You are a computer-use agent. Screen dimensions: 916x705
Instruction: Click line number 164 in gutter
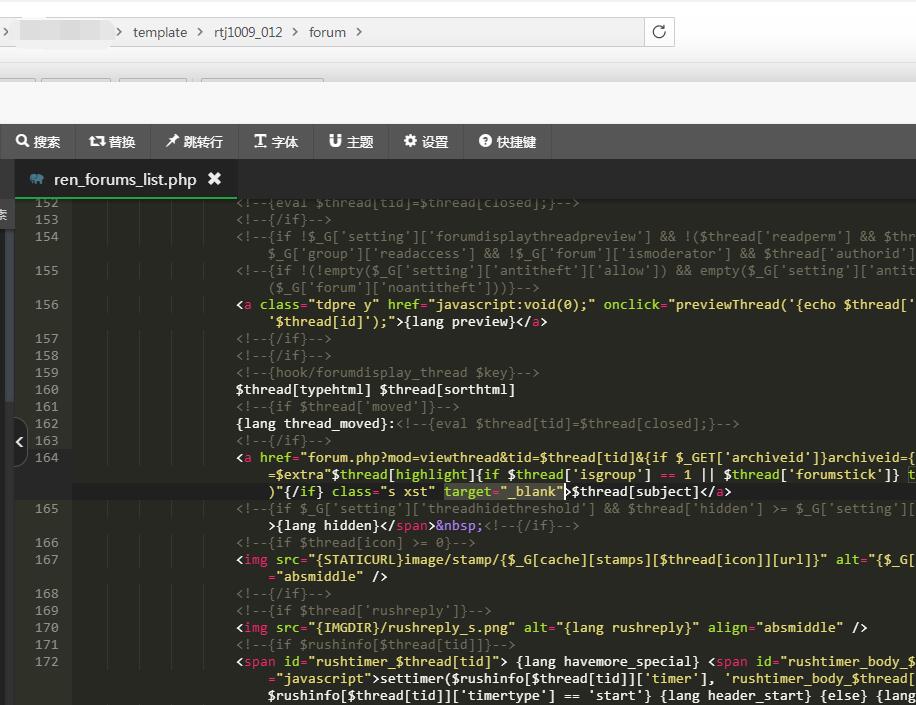[x=46, y=458]
